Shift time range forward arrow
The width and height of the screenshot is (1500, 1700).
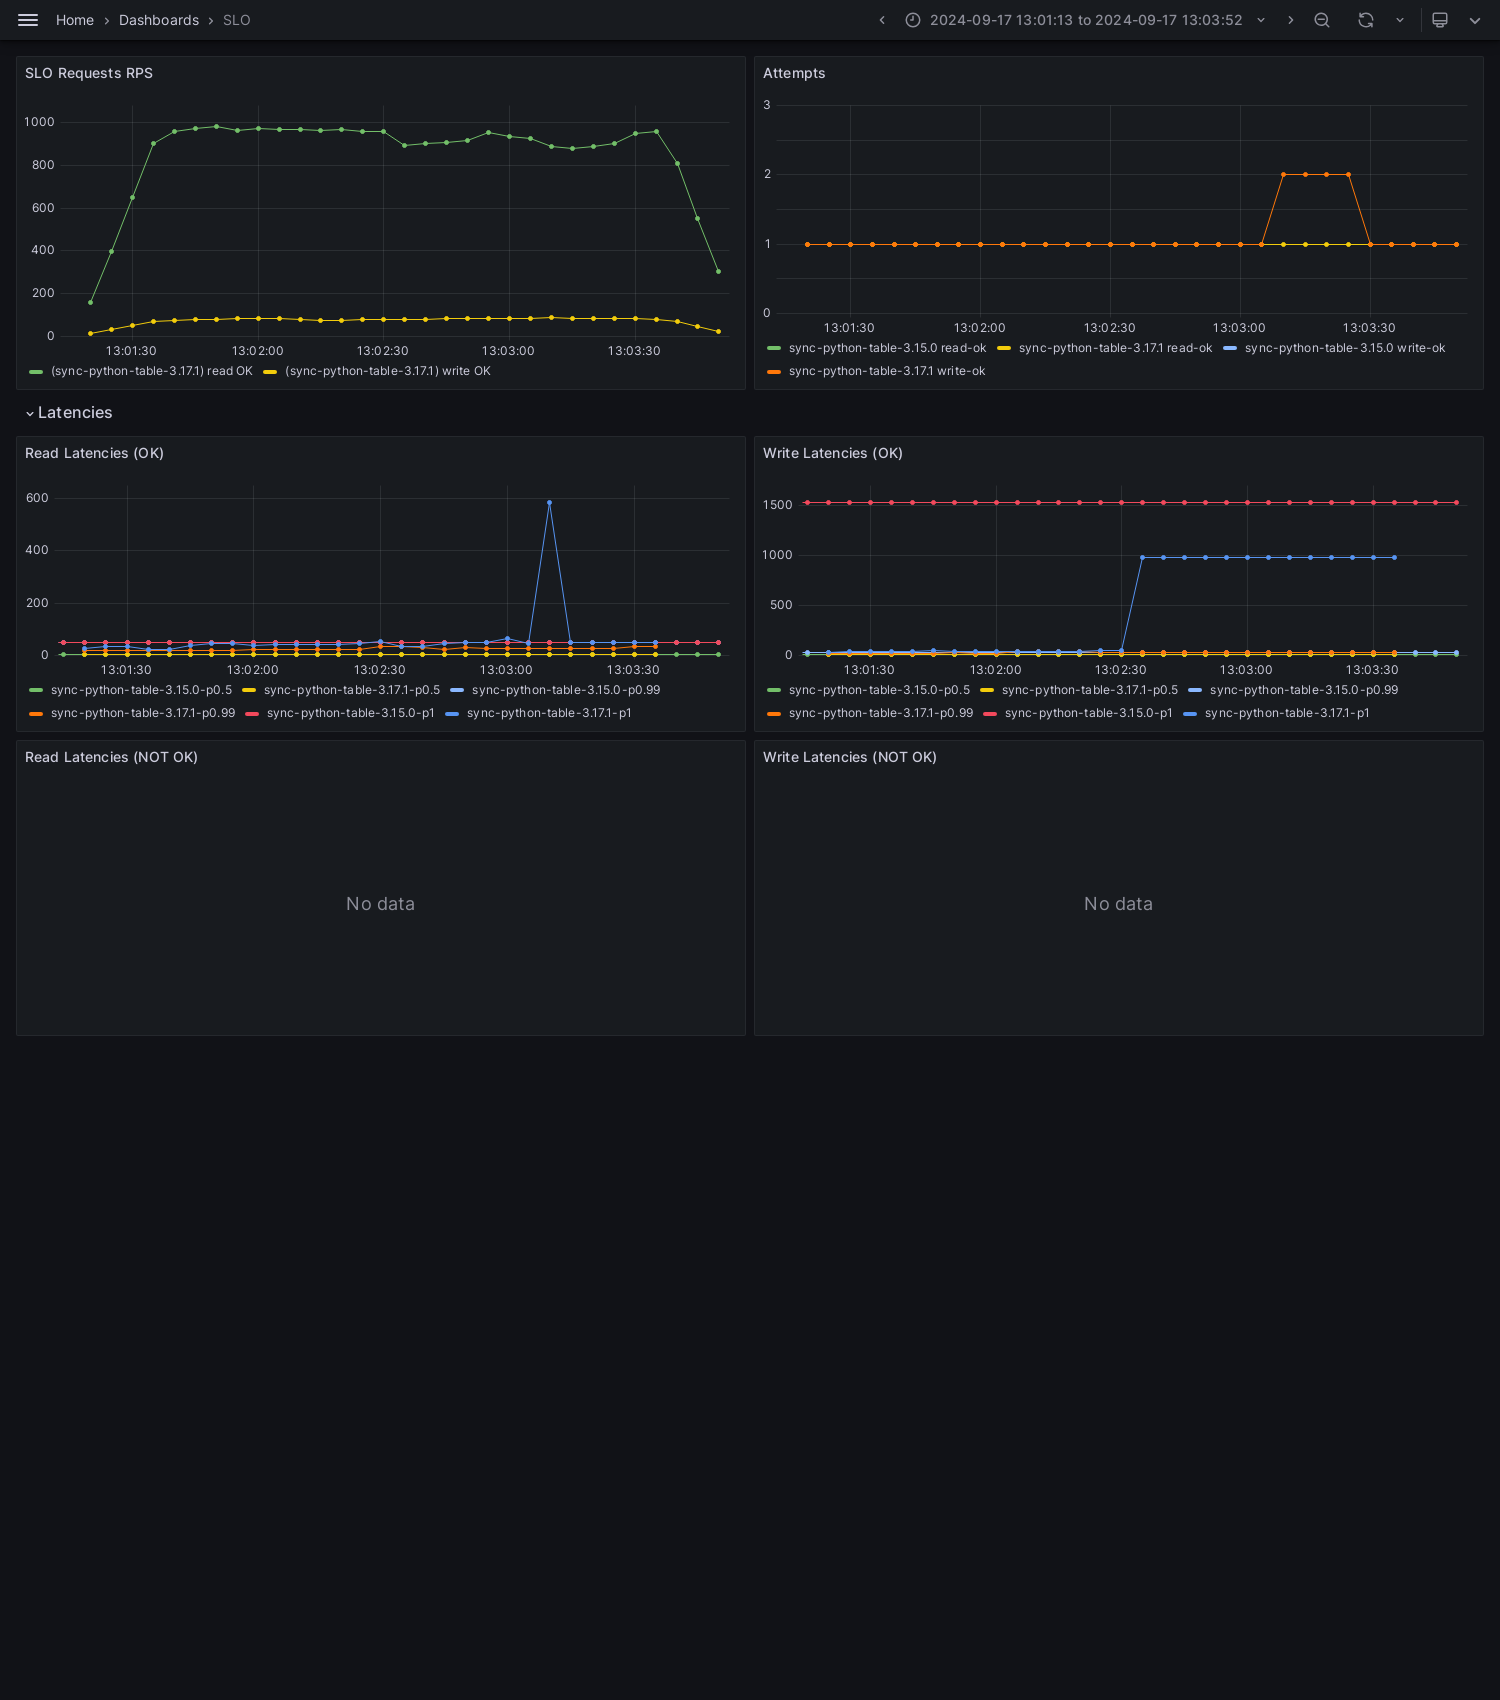click(1291, 20)
